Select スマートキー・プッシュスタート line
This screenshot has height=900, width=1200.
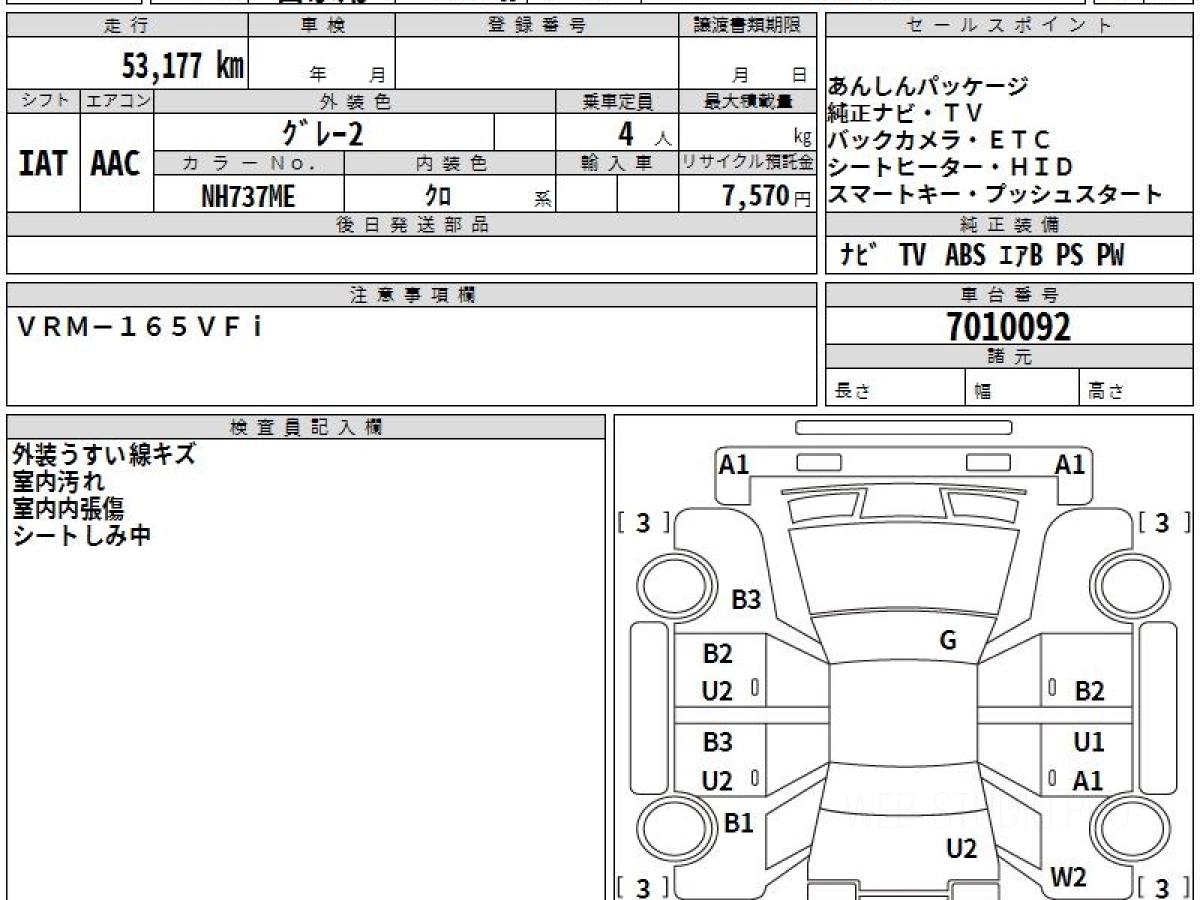996,194
